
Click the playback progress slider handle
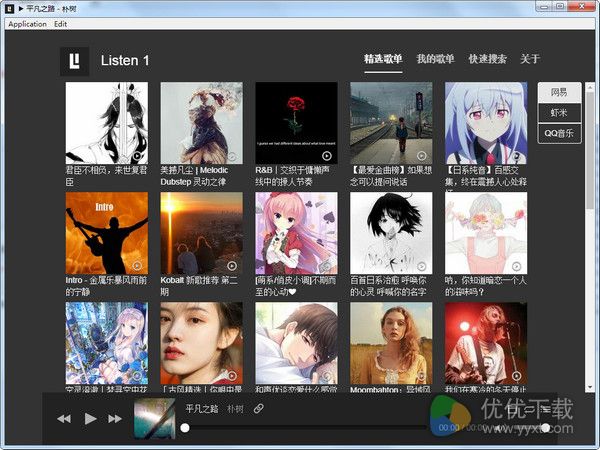(x=185, y=428)
